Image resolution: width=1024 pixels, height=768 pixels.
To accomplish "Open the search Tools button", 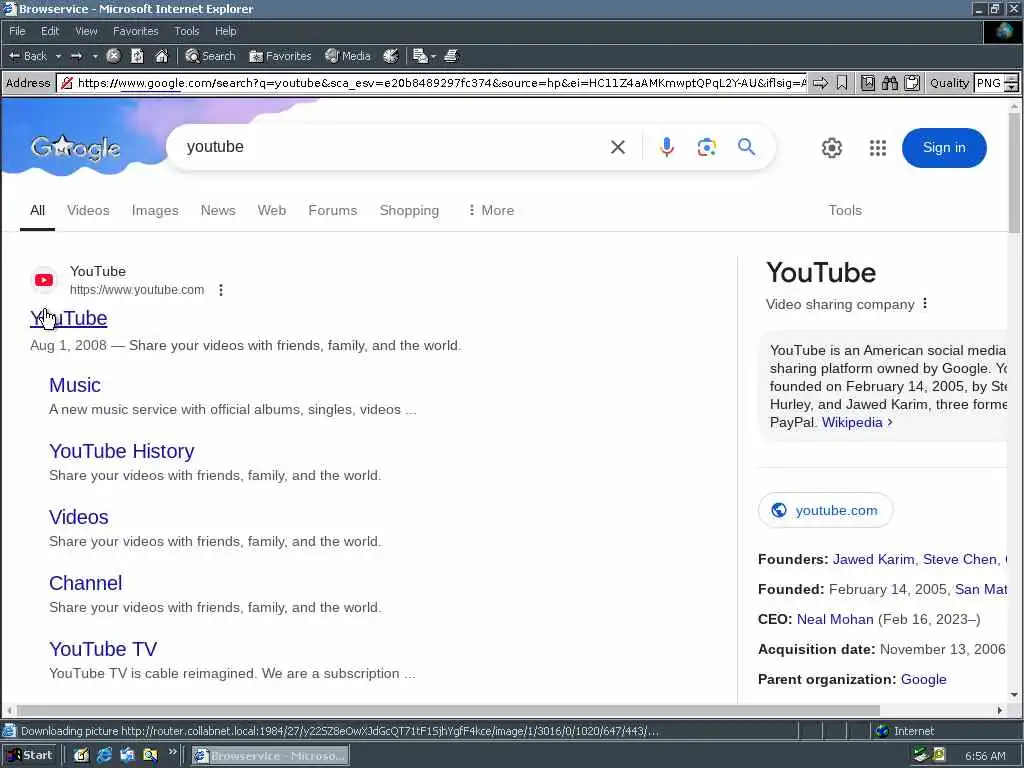I will point(845,210).
